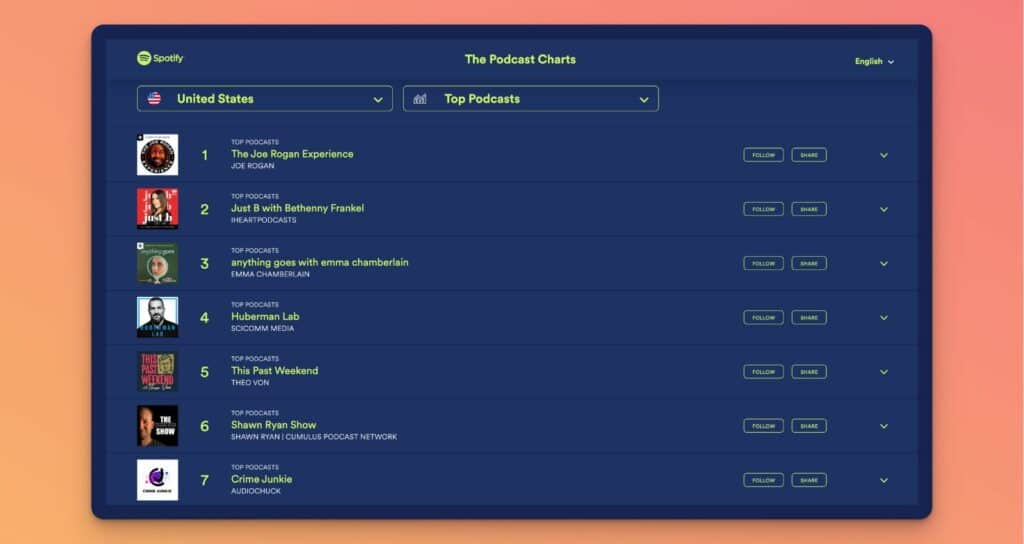
Task: Click SHAWN RYAN | CUMULUS PODCAST NETWORK text
Action: pyautogui.click(x=313, y=437)
